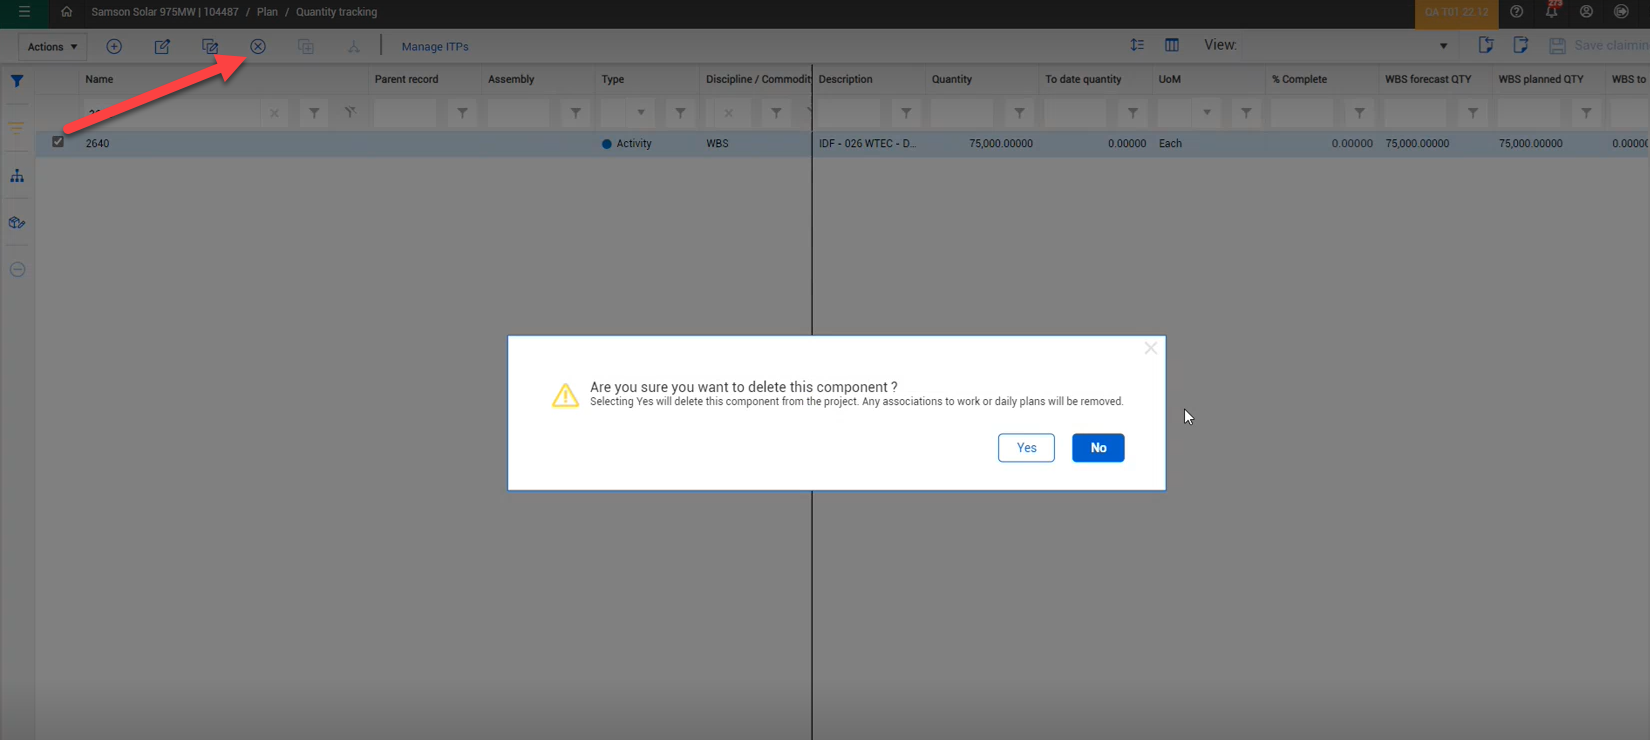
Task: Click Save claiming
Action: point(1599,45)
